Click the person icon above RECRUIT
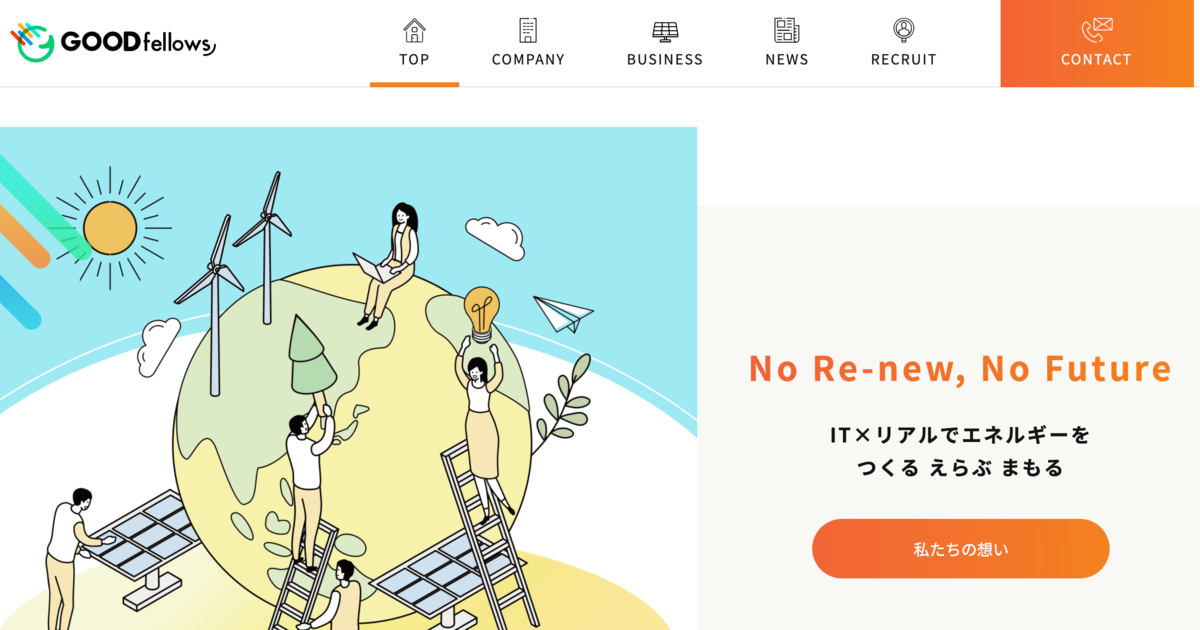The width and height of the screenshot is (1200, 630). (904, 30)
